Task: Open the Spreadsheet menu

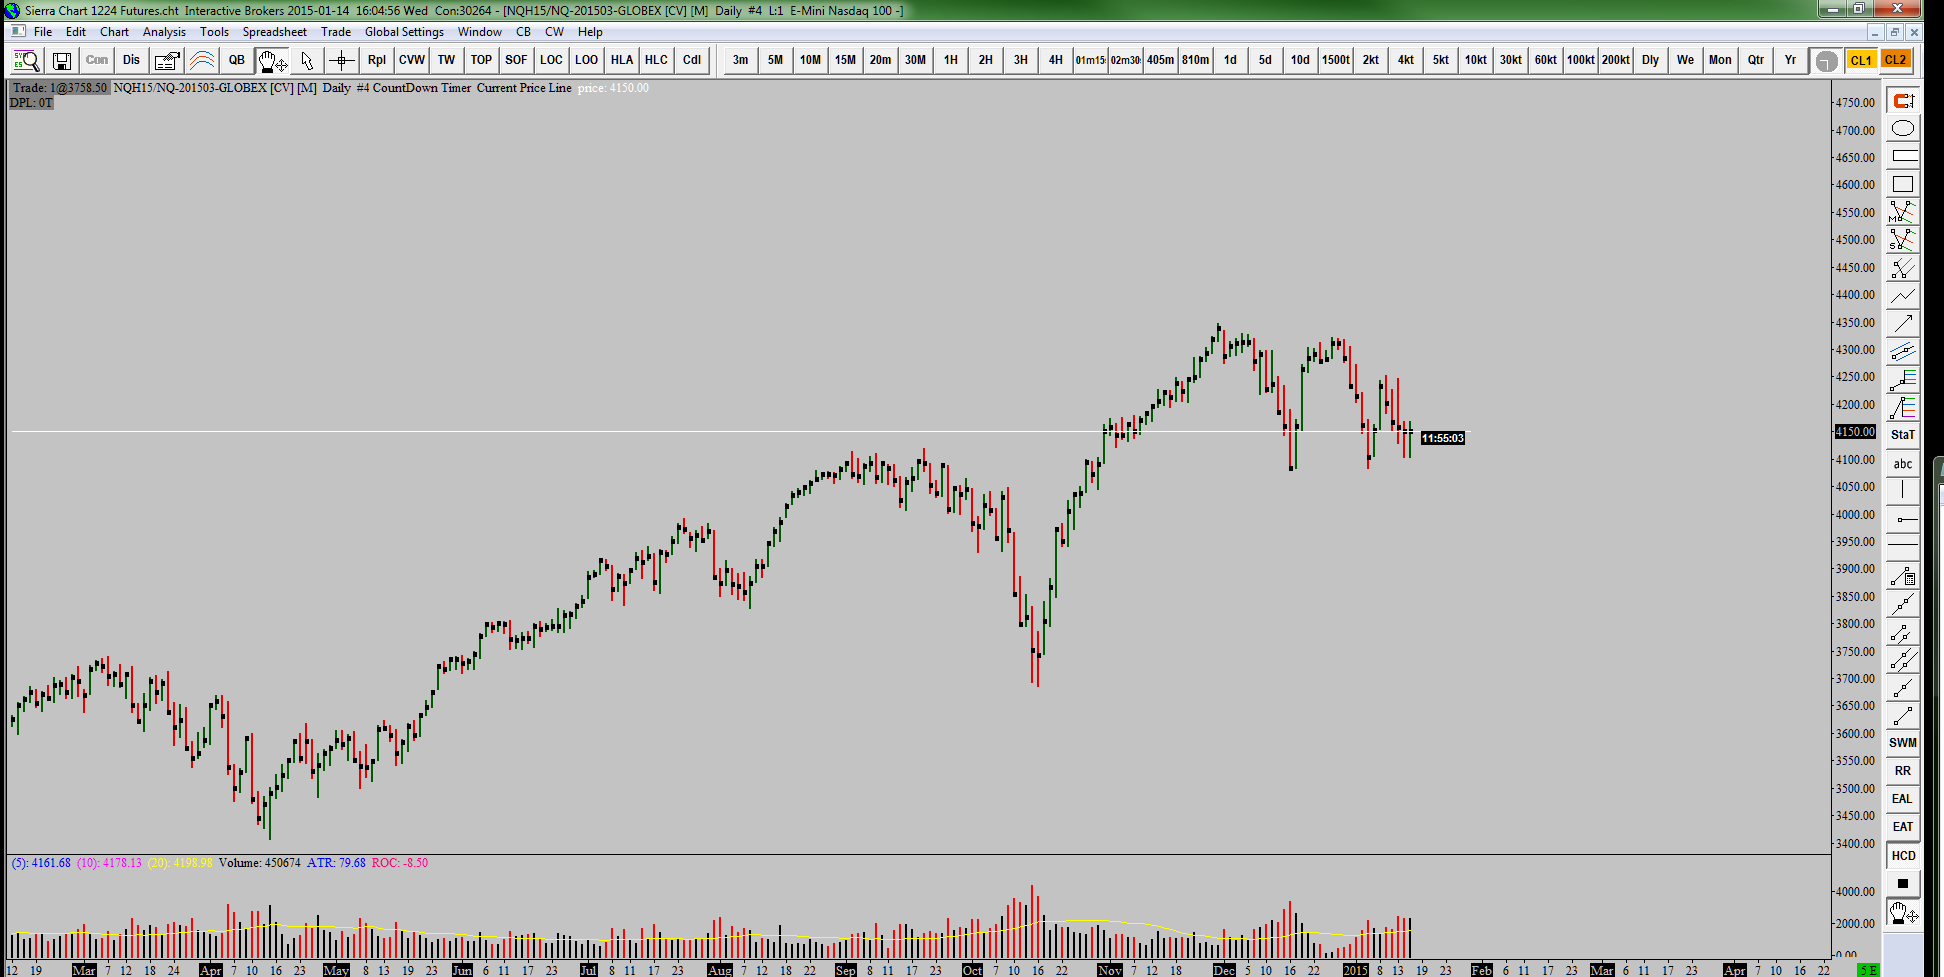Action: click(274, 32)
